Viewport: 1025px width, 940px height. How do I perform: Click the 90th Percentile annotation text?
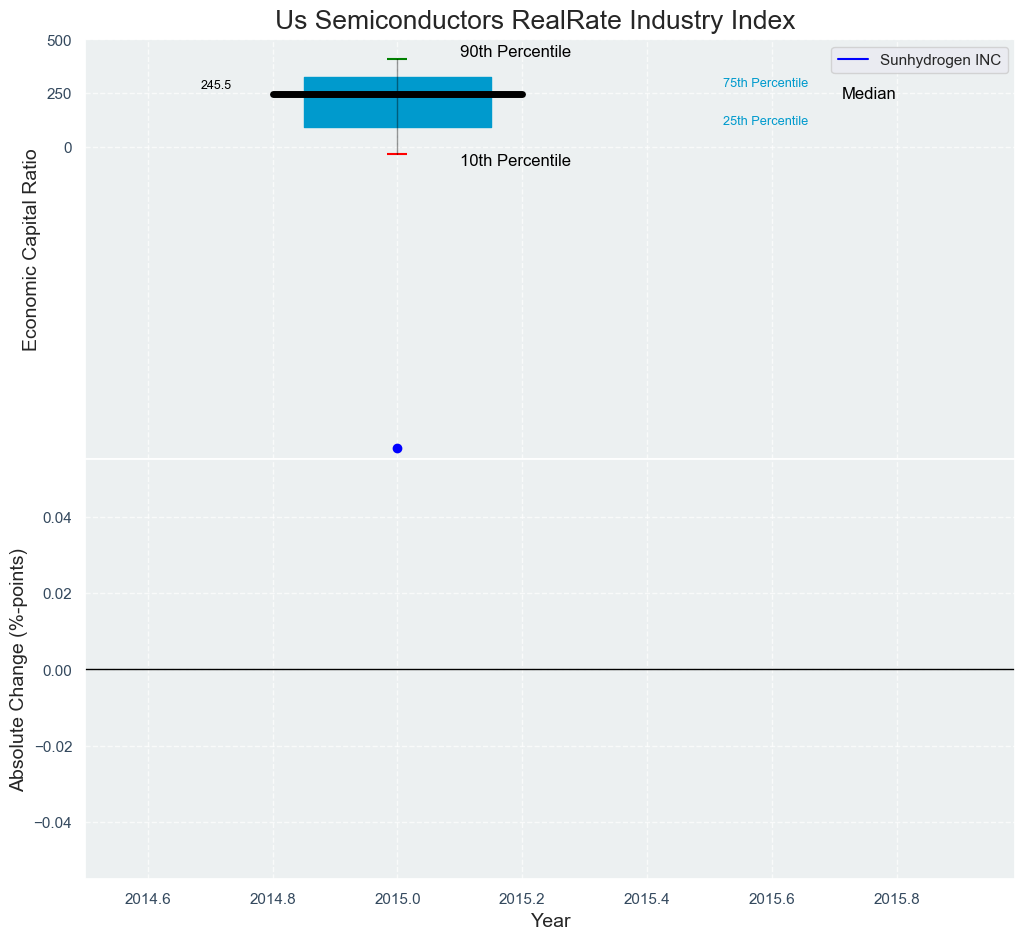click(x=515, y=52)
